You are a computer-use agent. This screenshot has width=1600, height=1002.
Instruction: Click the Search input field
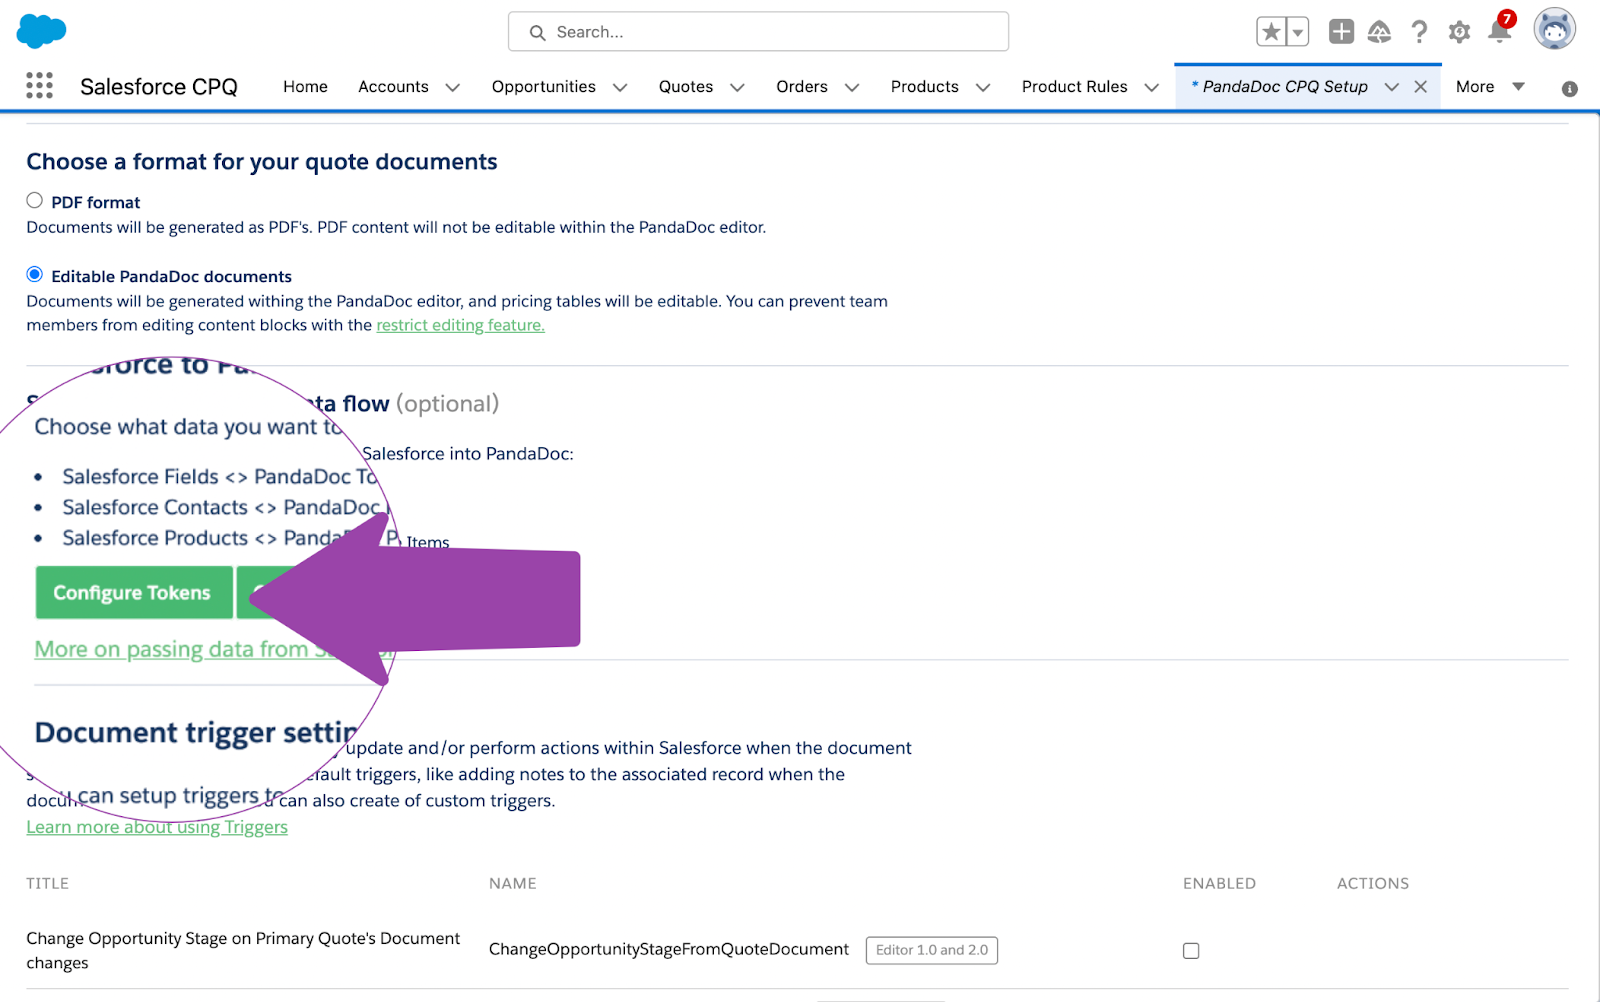[x=758, y=32]
